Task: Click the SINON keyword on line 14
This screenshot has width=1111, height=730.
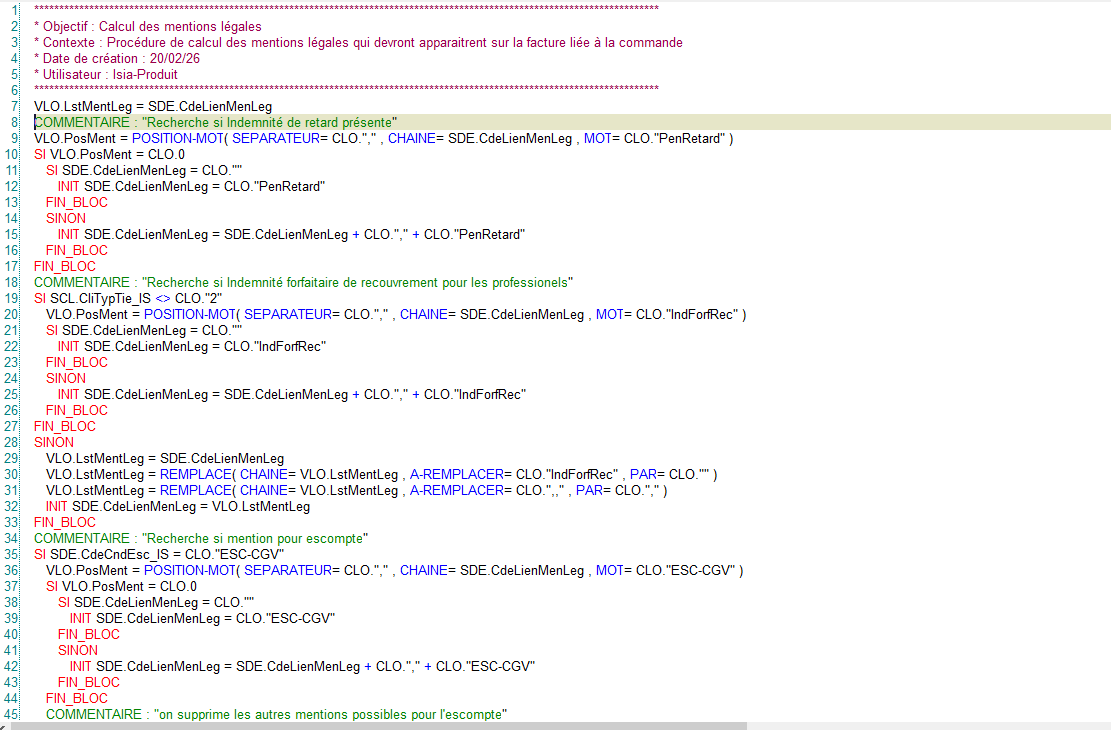Action: click(x=66, y=218)
